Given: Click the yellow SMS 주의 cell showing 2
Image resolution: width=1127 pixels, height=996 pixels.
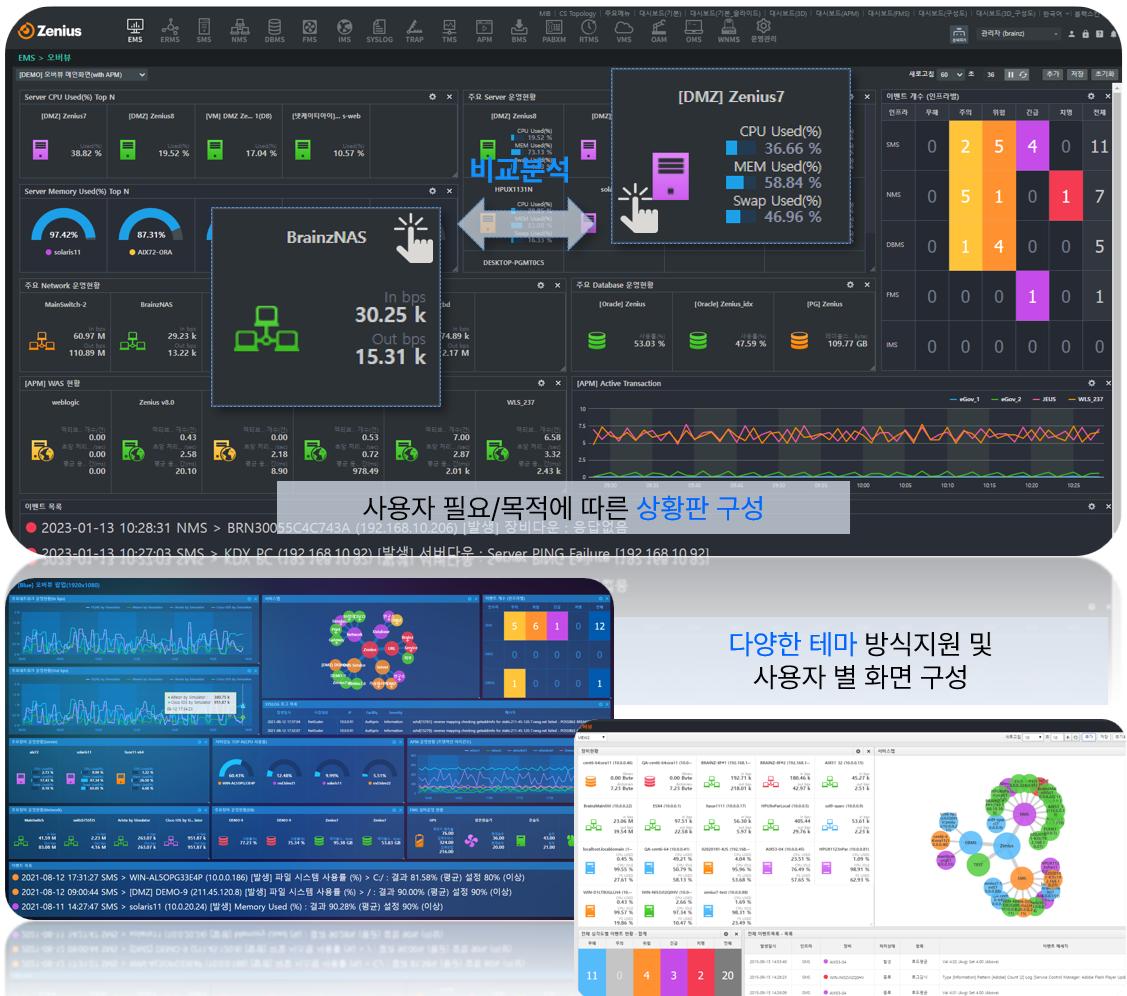Looking at the screenshot, I should [x=965, y=146].
